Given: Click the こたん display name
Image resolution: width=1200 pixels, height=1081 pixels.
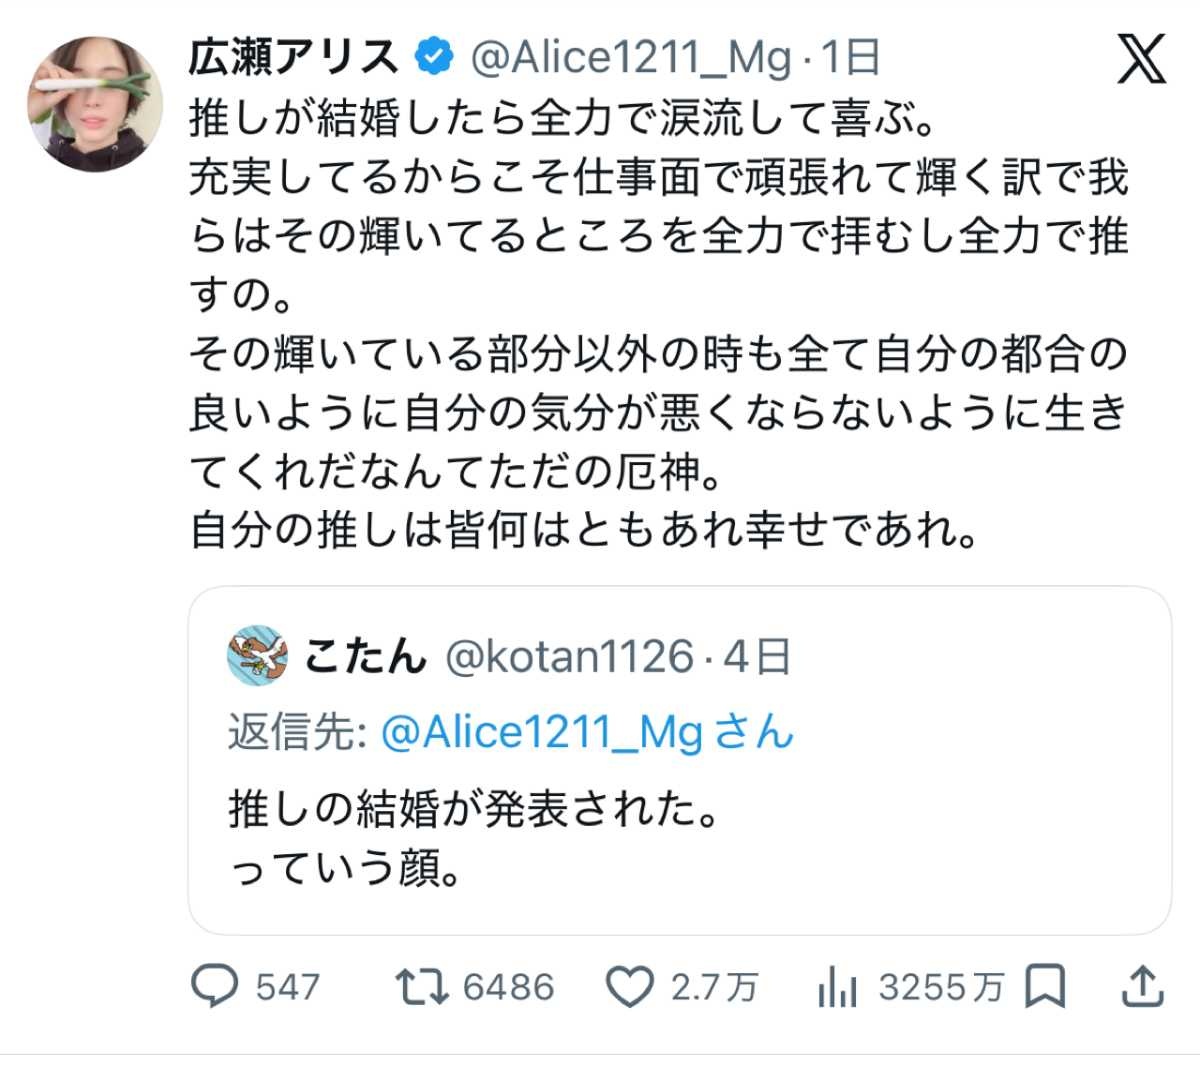Looking at the screenshot, I should click(365, 656).
